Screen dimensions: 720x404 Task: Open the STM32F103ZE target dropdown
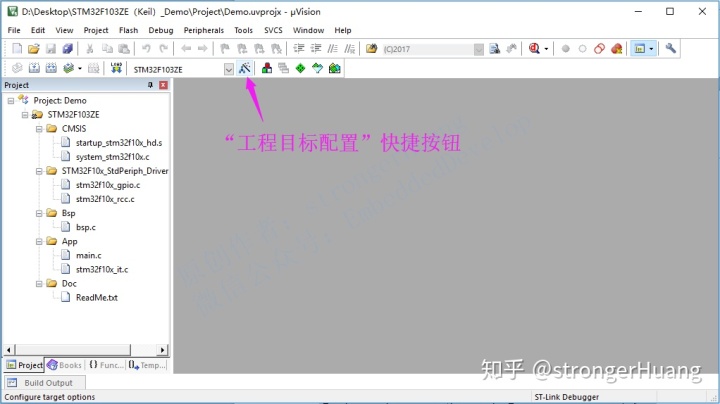229,69
